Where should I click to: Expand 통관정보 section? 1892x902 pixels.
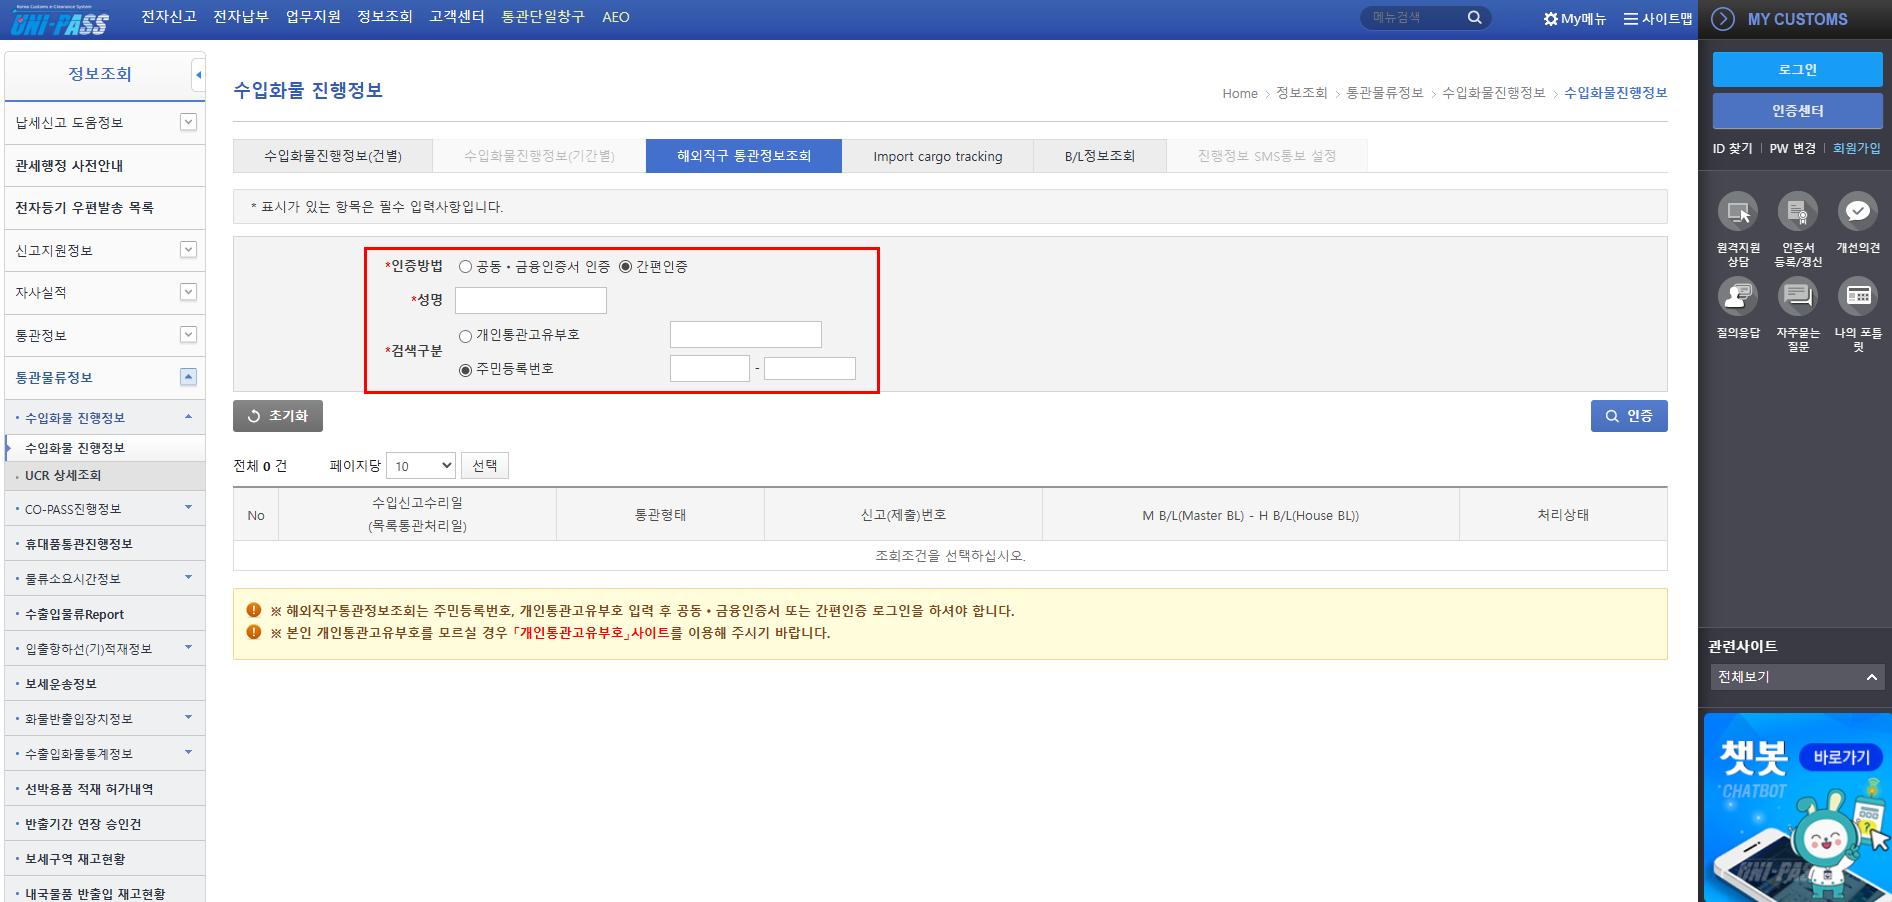click(x=188, y=335)
